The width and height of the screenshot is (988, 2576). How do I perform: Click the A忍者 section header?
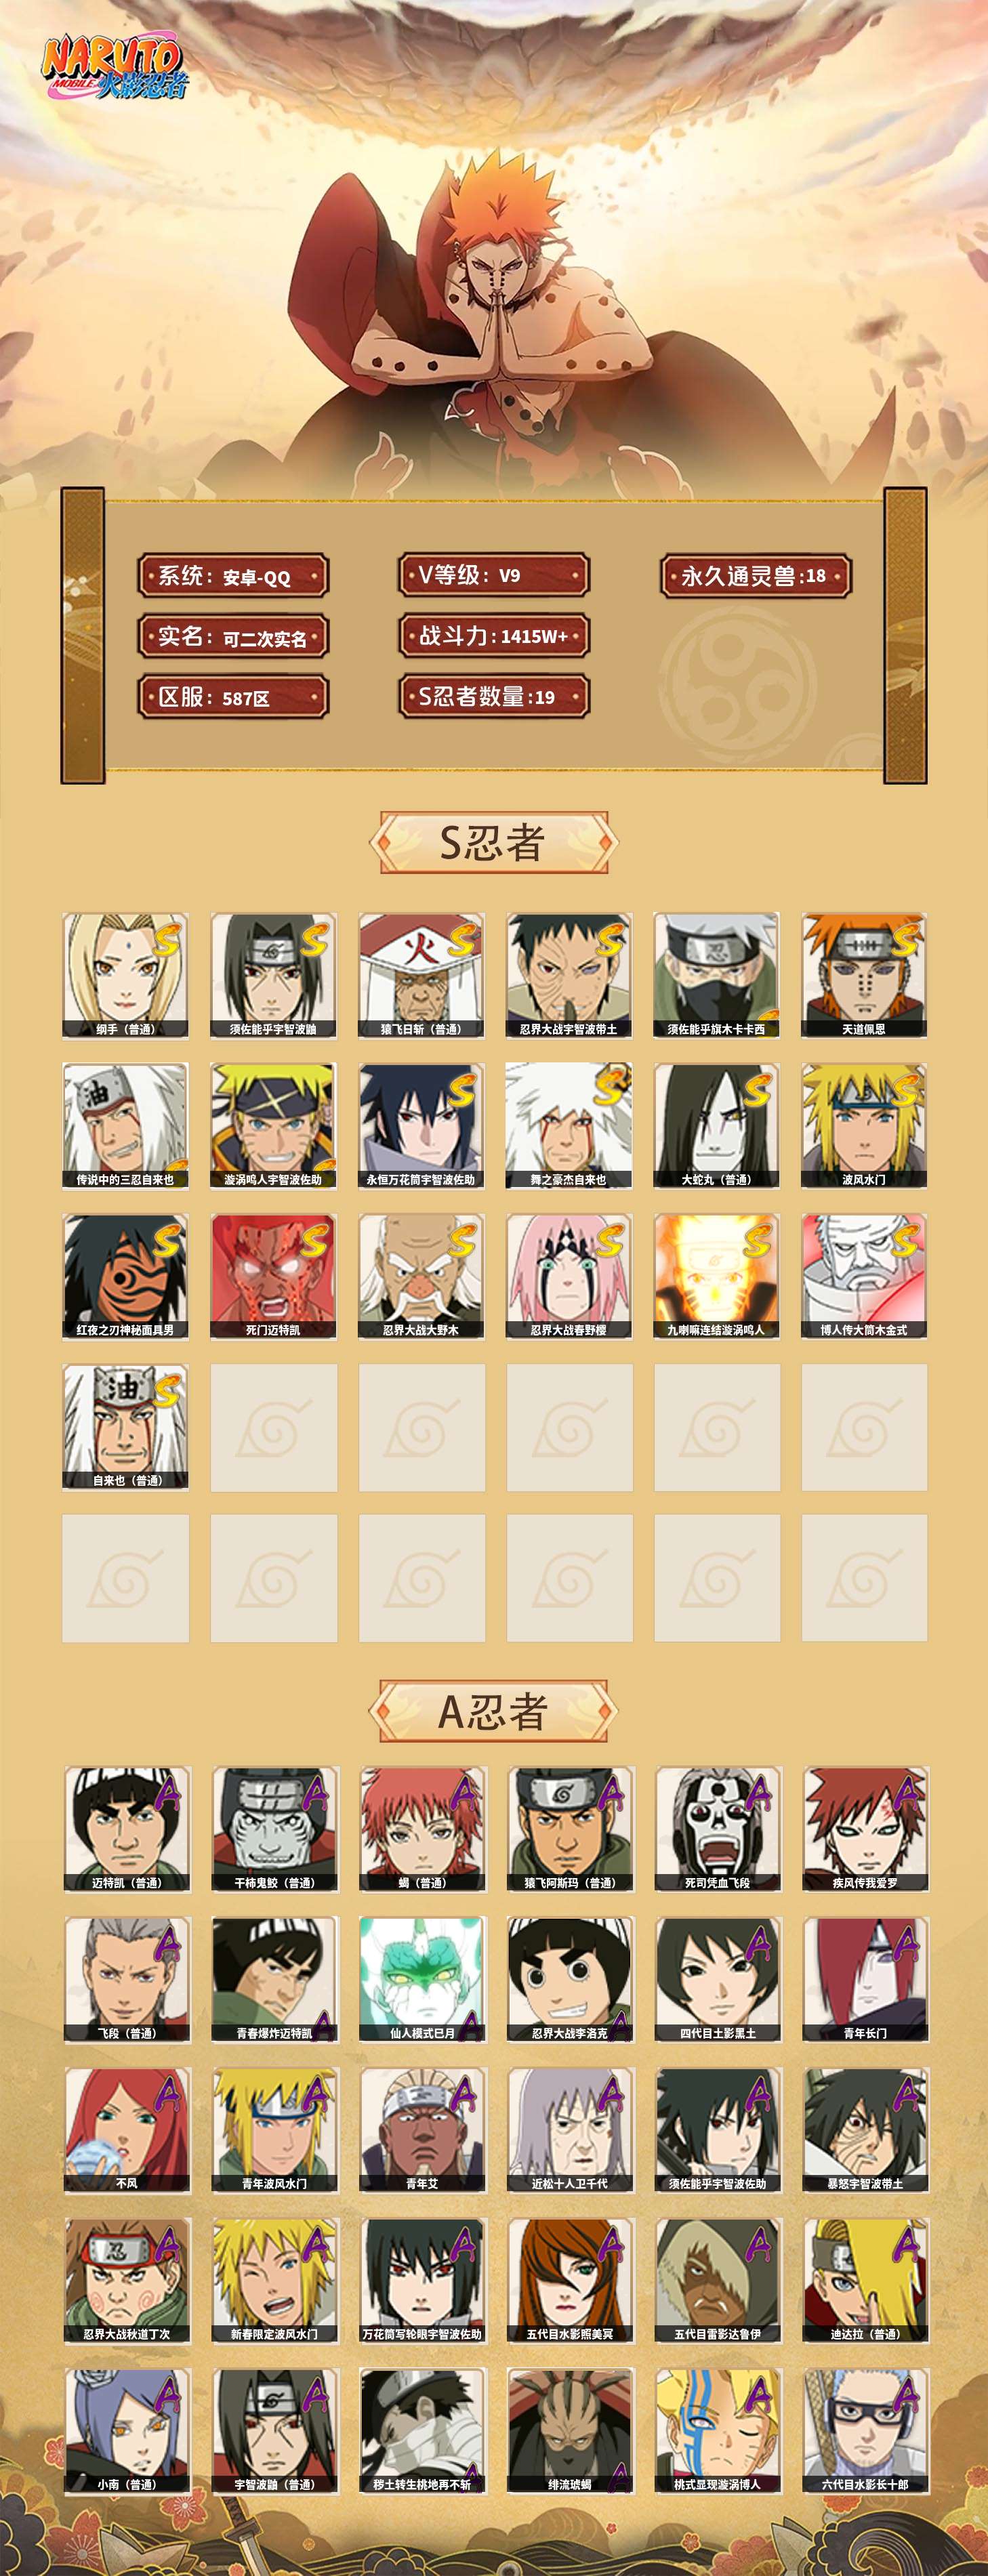[x=493, y=1711]
